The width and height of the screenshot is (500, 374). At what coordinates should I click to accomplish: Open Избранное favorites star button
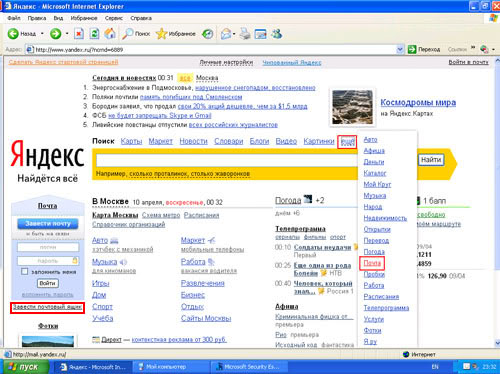176,34
